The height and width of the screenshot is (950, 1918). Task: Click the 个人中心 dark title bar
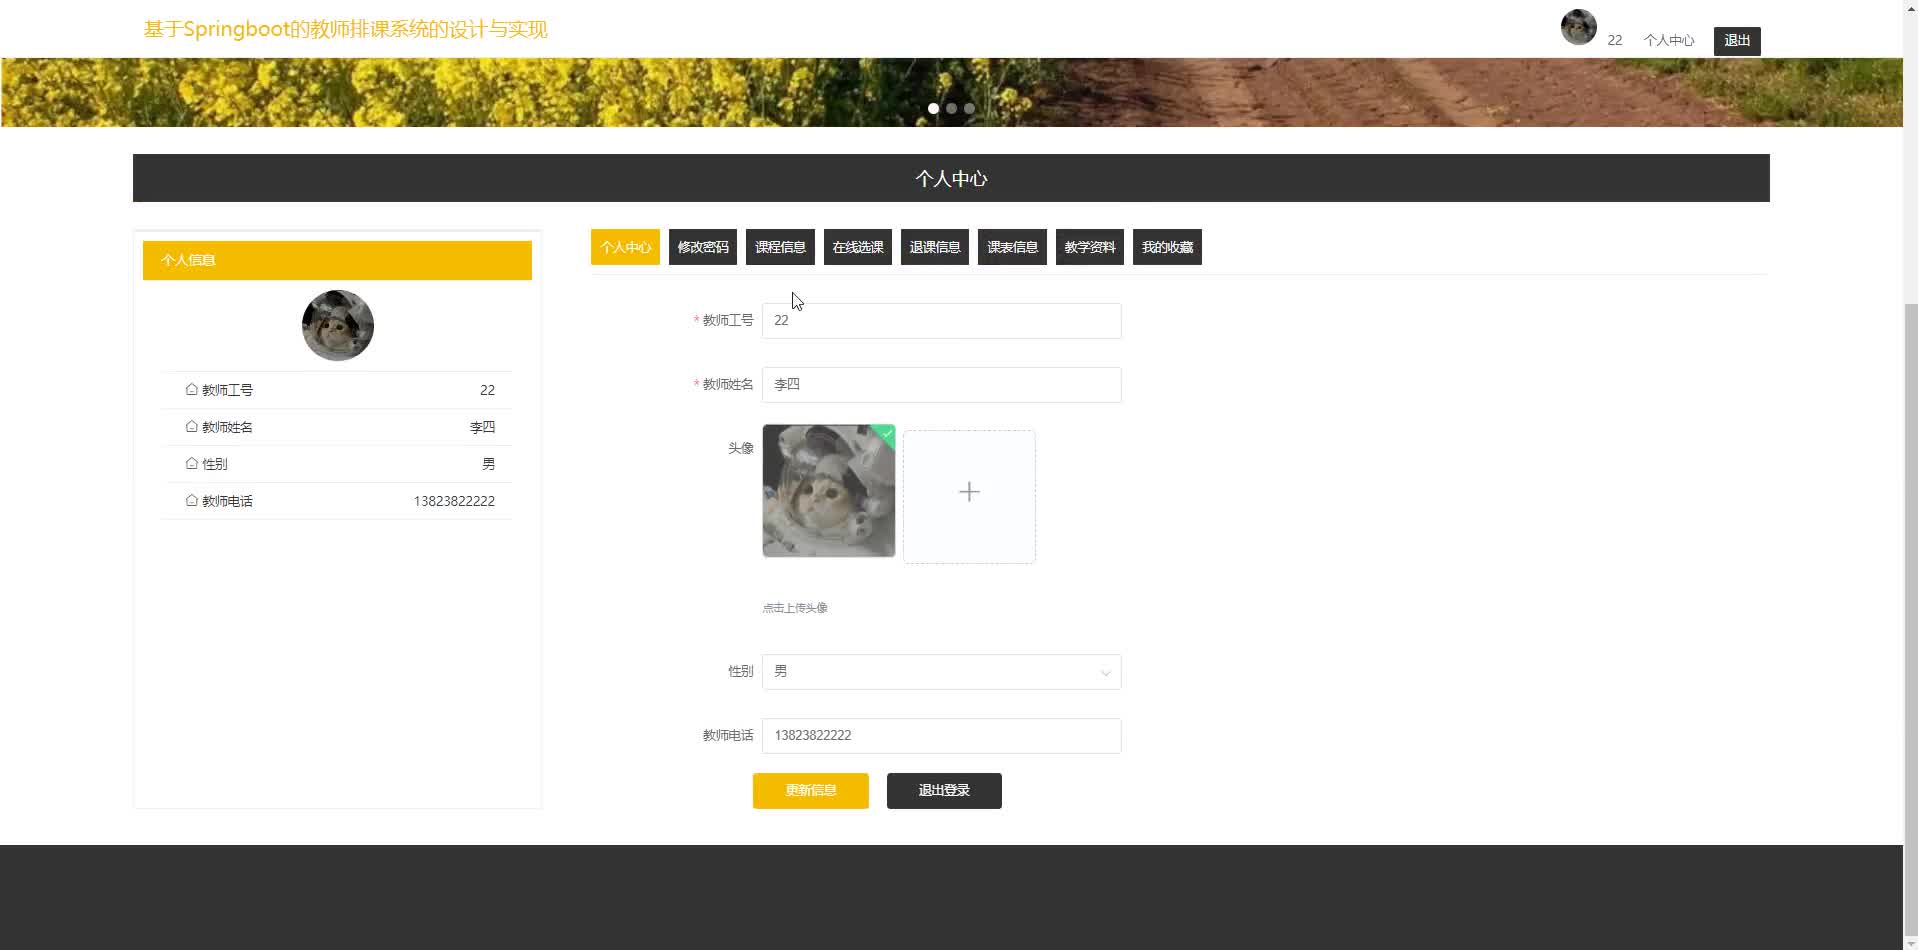951,178
